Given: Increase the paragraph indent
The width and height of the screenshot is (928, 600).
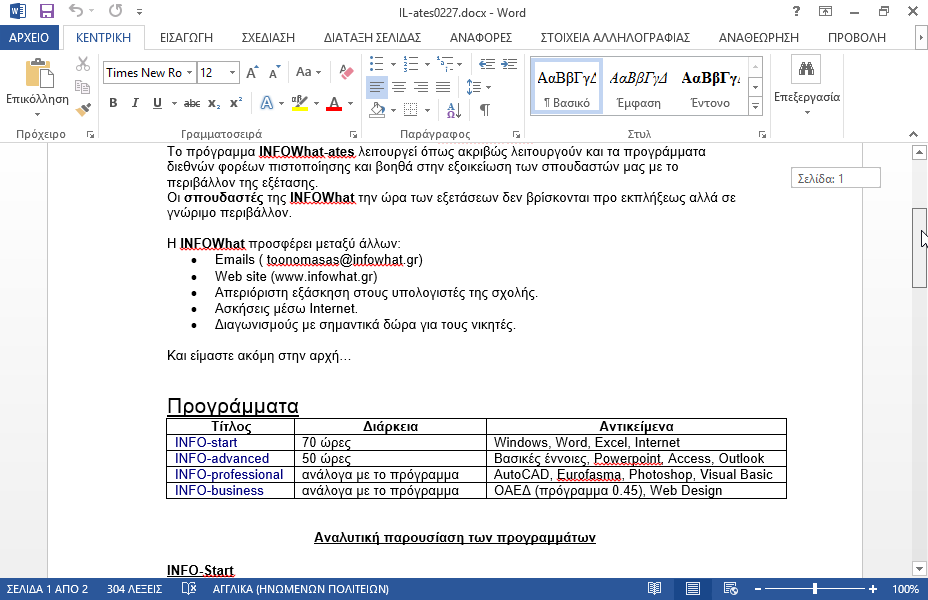Looking at the screenshot, I should click(509, 64).
